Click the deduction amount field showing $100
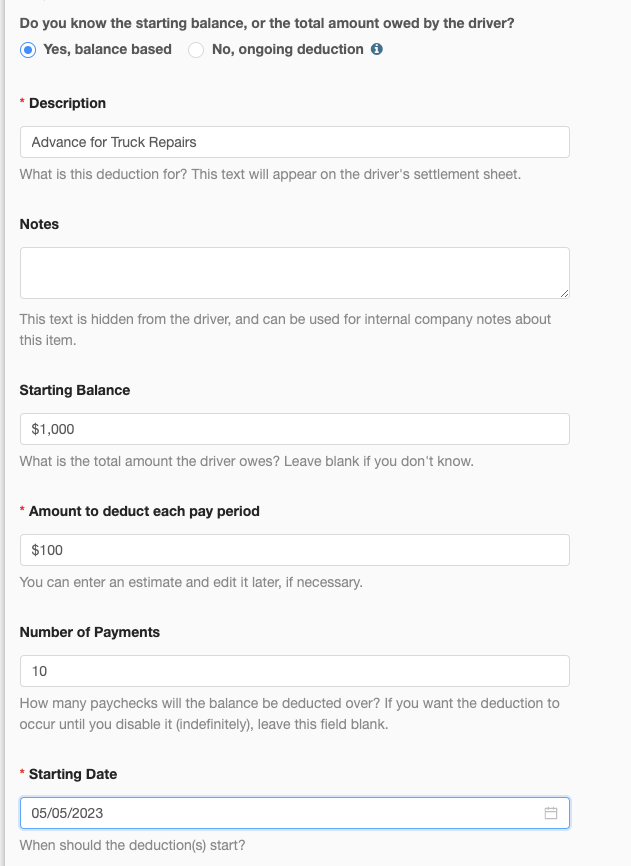The image size is (631, 866). point(295,550)
